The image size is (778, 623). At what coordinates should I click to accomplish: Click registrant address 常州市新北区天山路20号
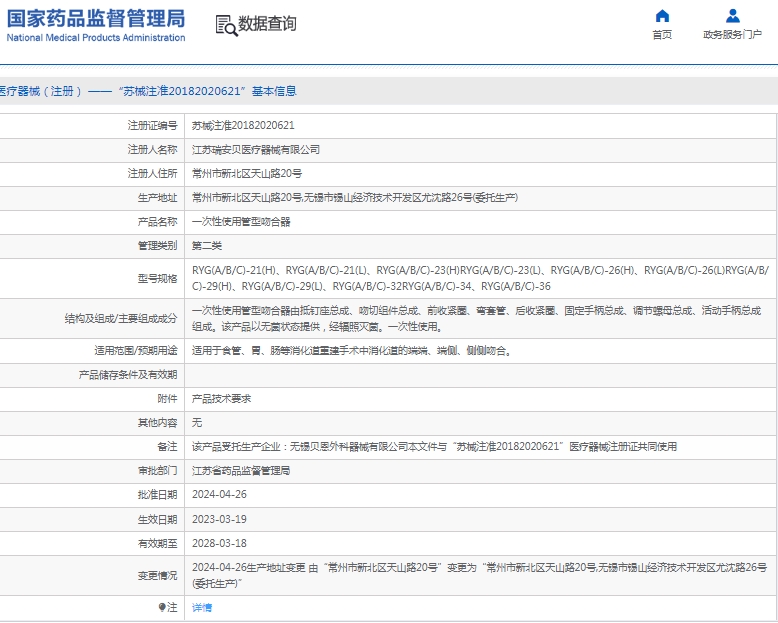click(247, 174)
